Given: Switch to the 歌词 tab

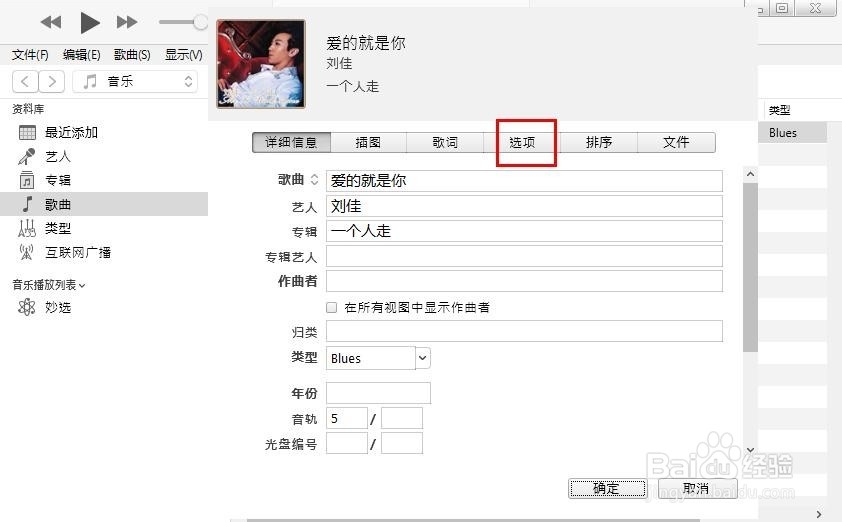Looking at the screenshot, I should 445,142.
